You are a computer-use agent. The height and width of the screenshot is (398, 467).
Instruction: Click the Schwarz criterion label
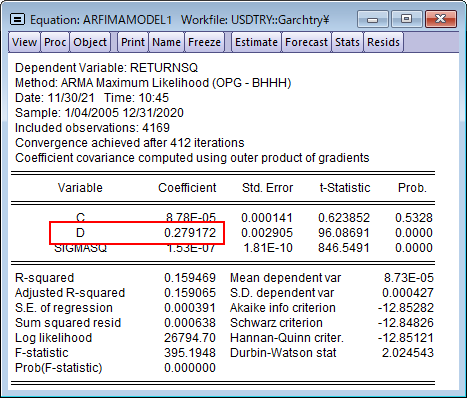pos(276,323)
